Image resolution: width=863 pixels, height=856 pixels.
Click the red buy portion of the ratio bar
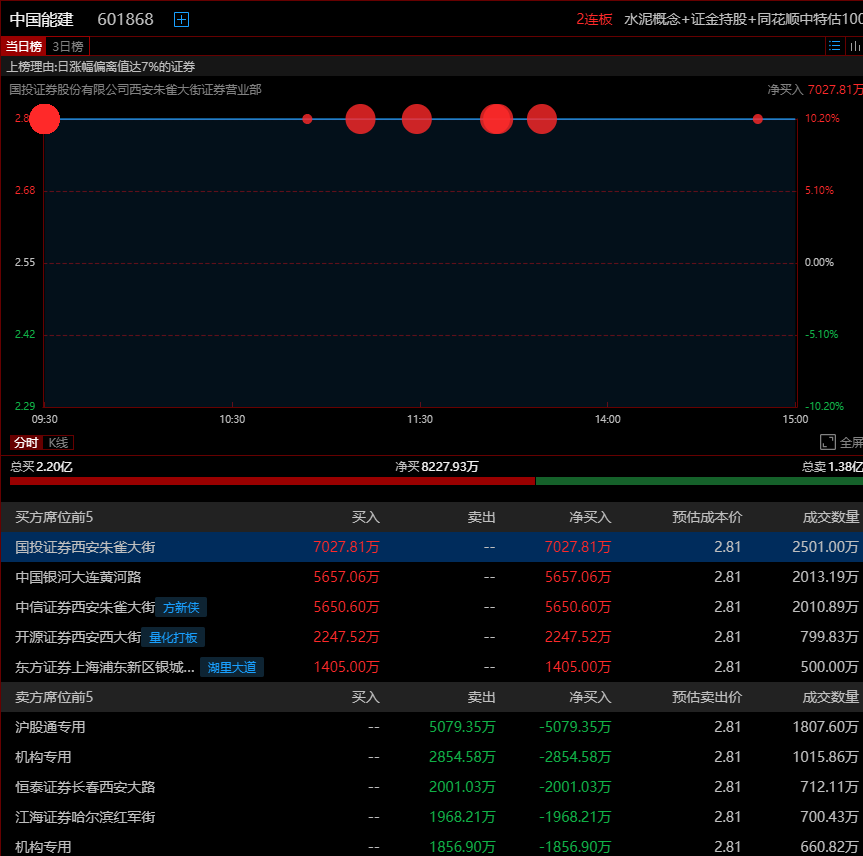tap(272, 481)
